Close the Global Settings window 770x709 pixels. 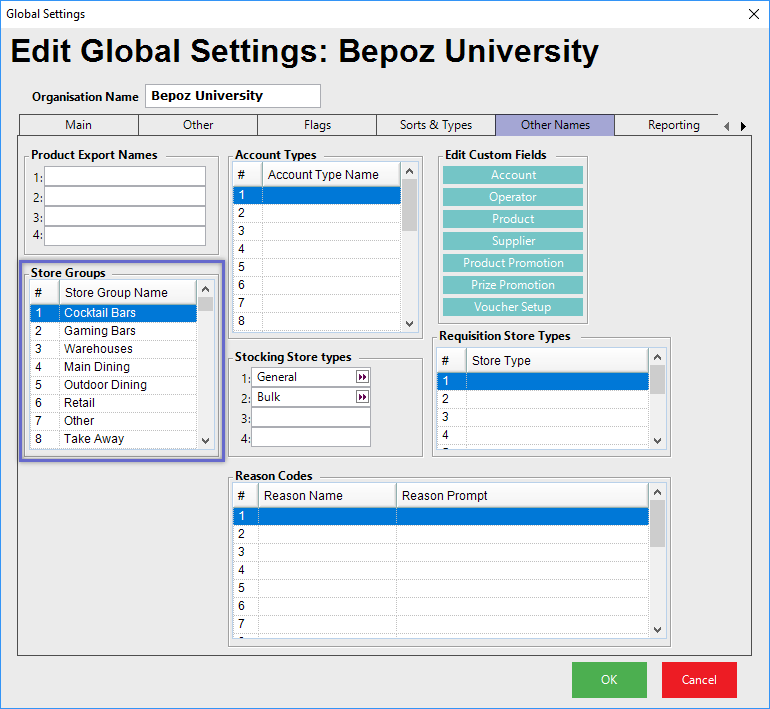pyautogui.click(x=753, y=14)
